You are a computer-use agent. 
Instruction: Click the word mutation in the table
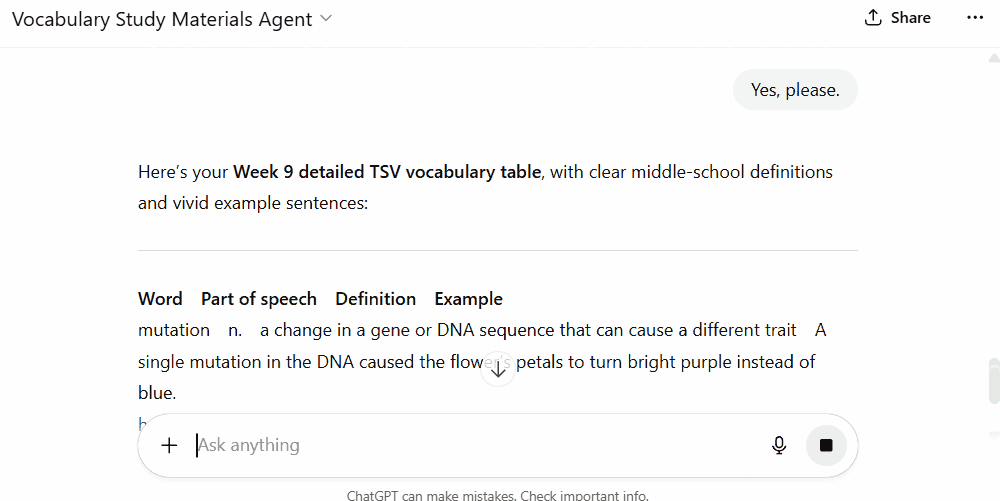click(173, 330)
